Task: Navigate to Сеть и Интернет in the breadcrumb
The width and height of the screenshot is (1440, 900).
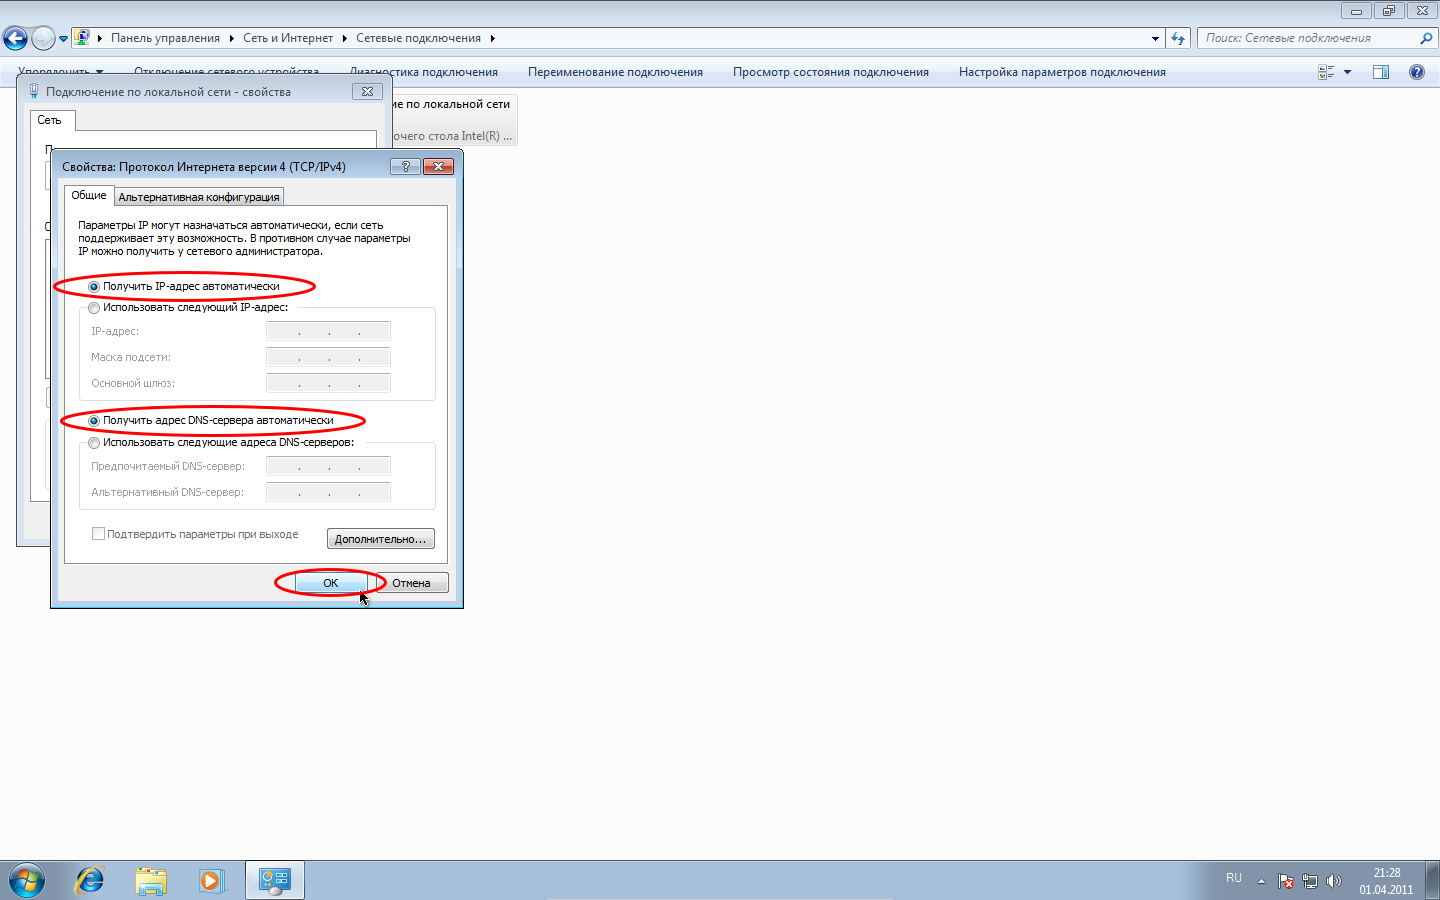Action: (x=288, y=38)
